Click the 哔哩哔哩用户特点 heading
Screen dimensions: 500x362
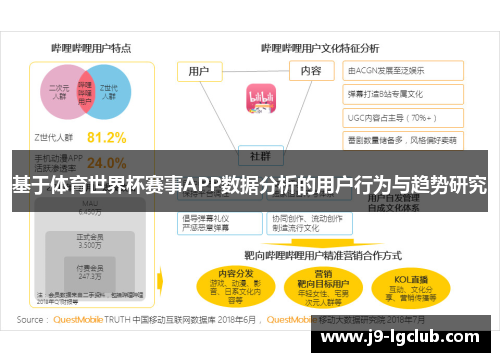(91, 48)
